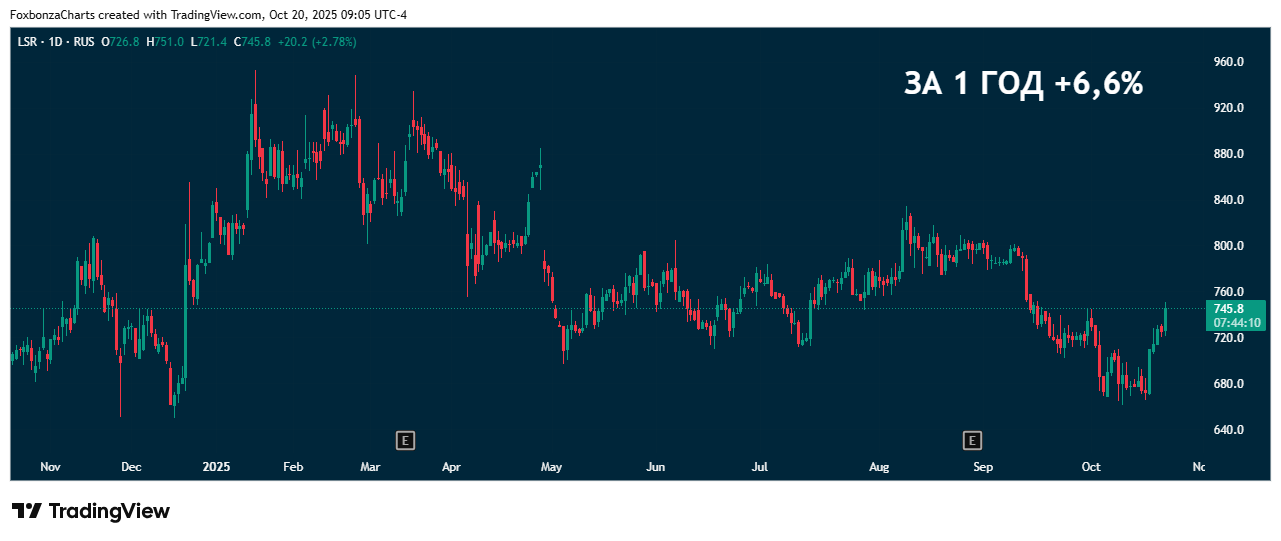Select the 2025 label on the time axis

coord(216,467)
